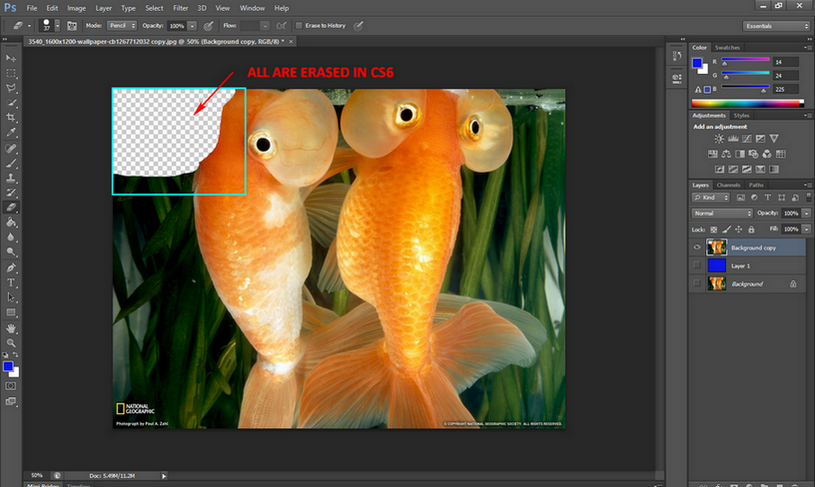Toggle lock transparent pixels
This screenshot has height=487, width=815.
coord(714,229)
